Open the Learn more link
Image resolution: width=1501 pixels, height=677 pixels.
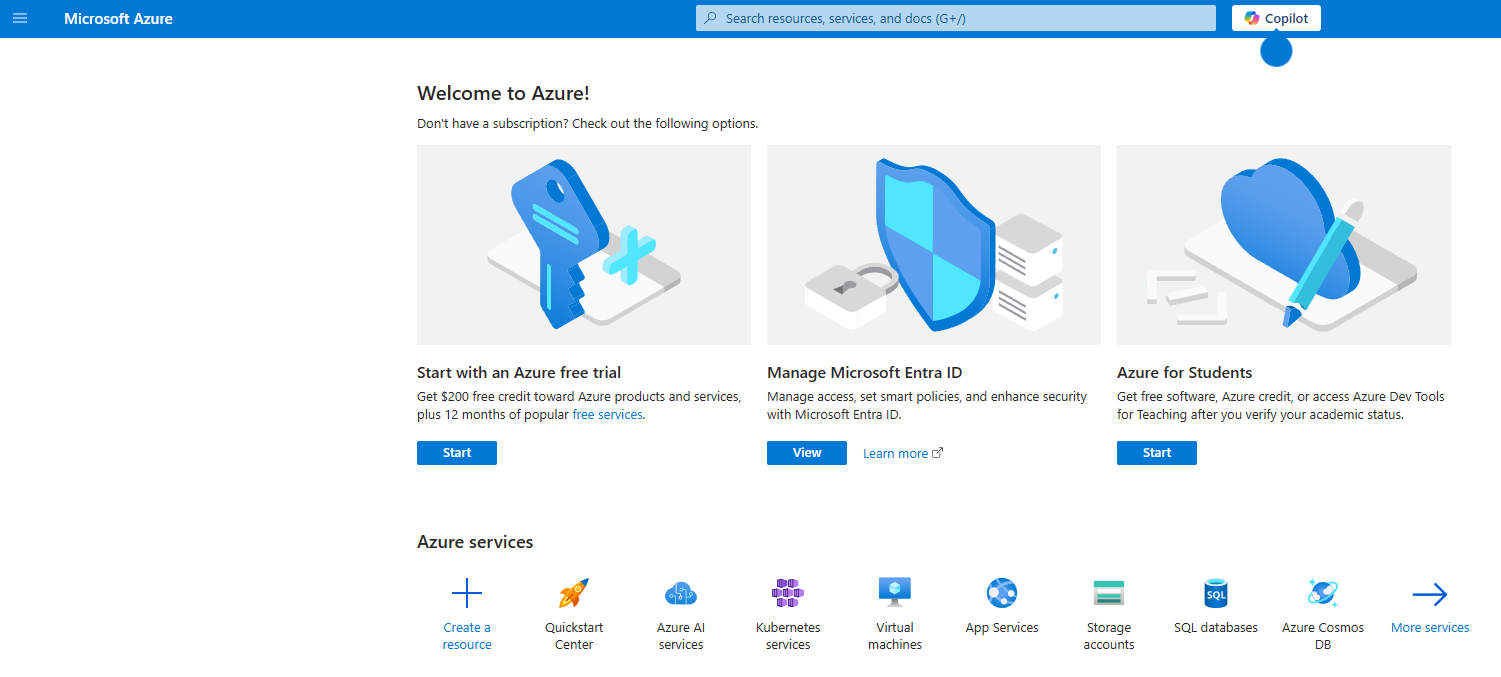point(896,454)
